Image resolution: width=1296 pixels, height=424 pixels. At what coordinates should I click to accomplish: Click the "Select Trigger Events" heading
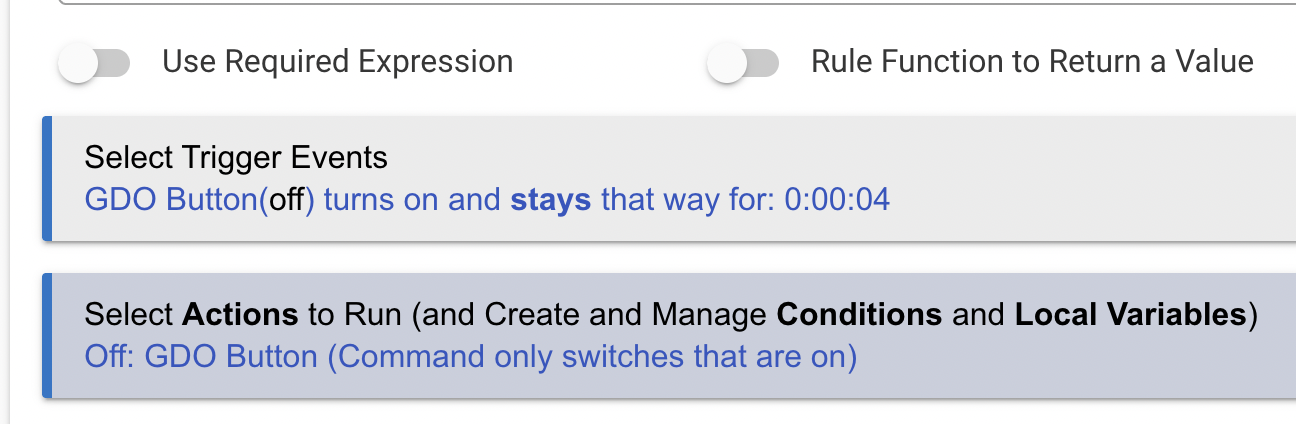coord(235,157)
